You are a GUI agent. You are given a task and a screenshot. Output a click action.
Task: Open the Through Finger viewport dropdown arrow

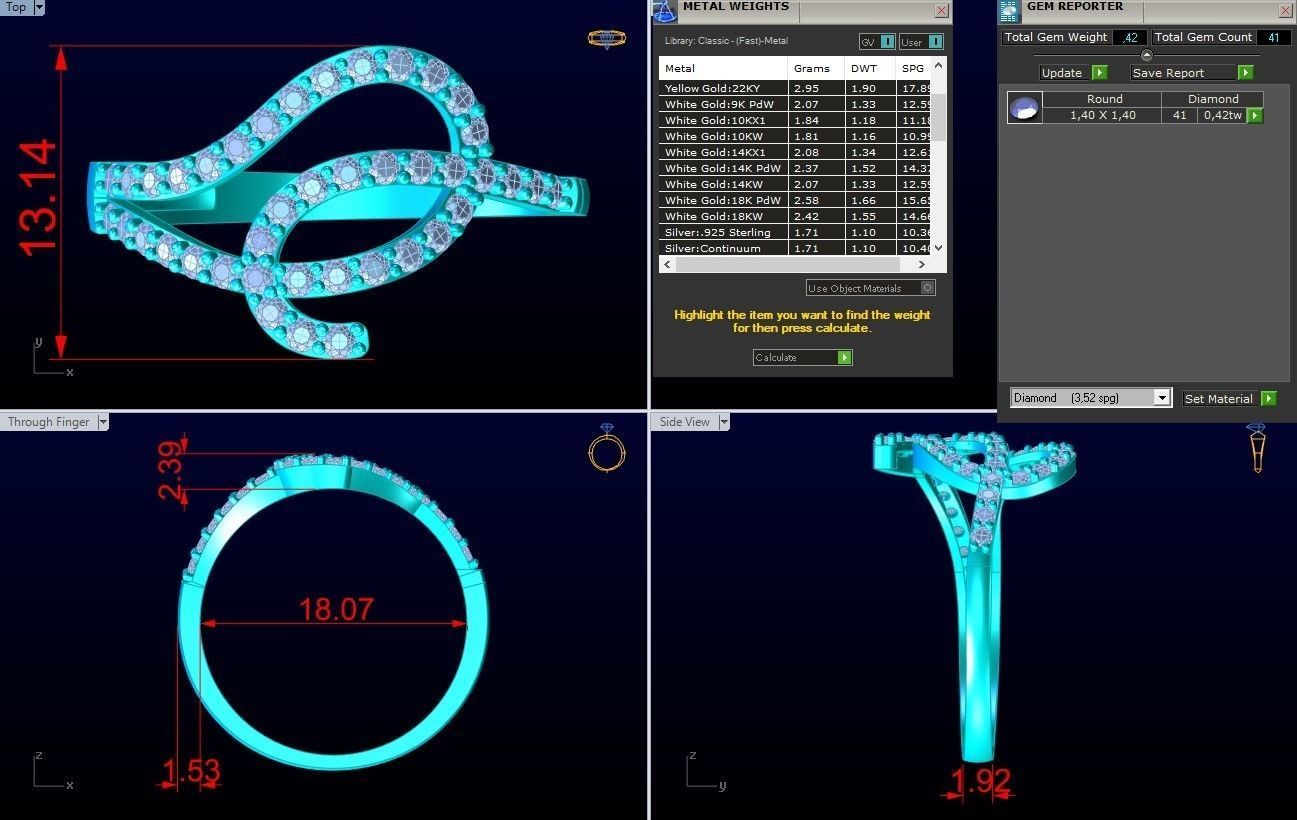[102, 422]
